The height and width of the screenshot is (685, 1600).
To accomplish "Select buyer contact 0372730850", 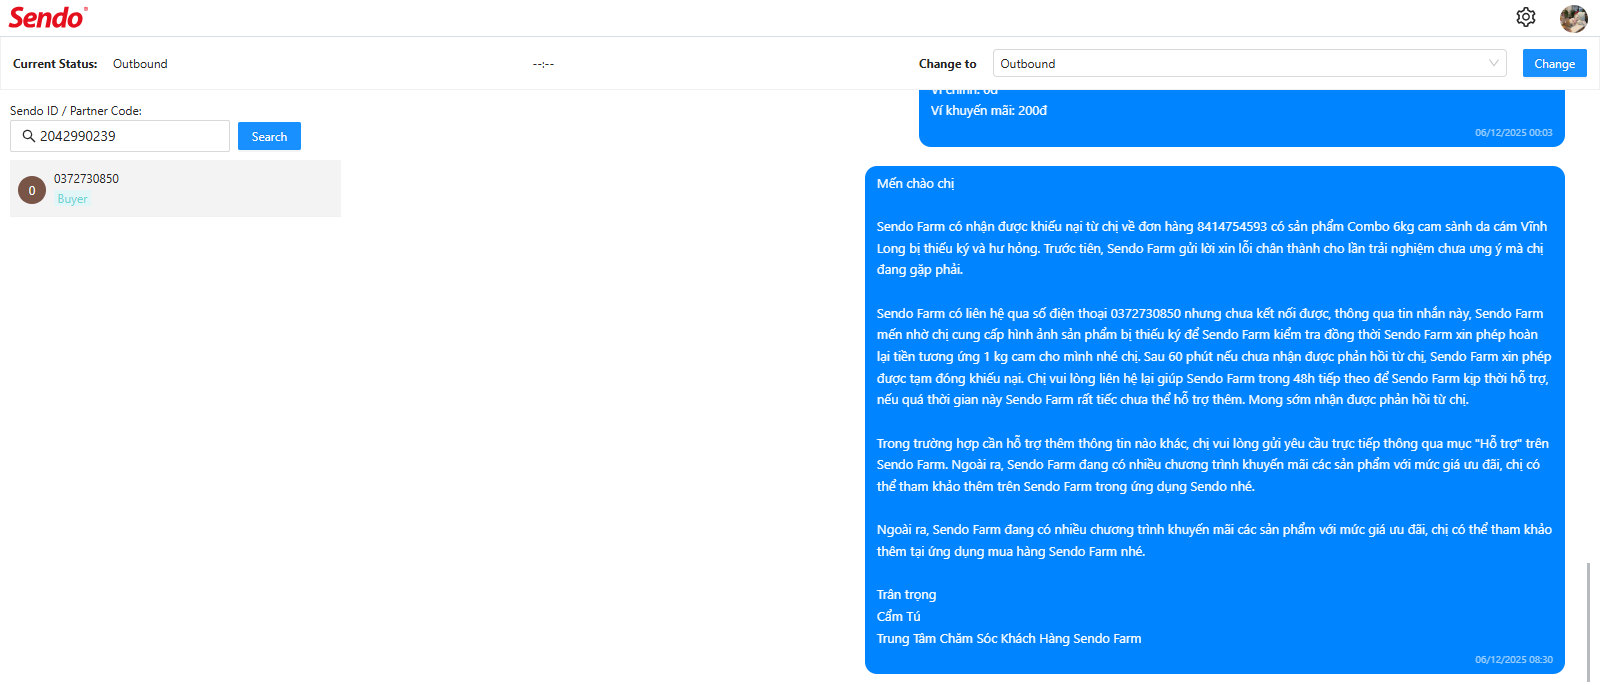I will (x=175, y=188).
